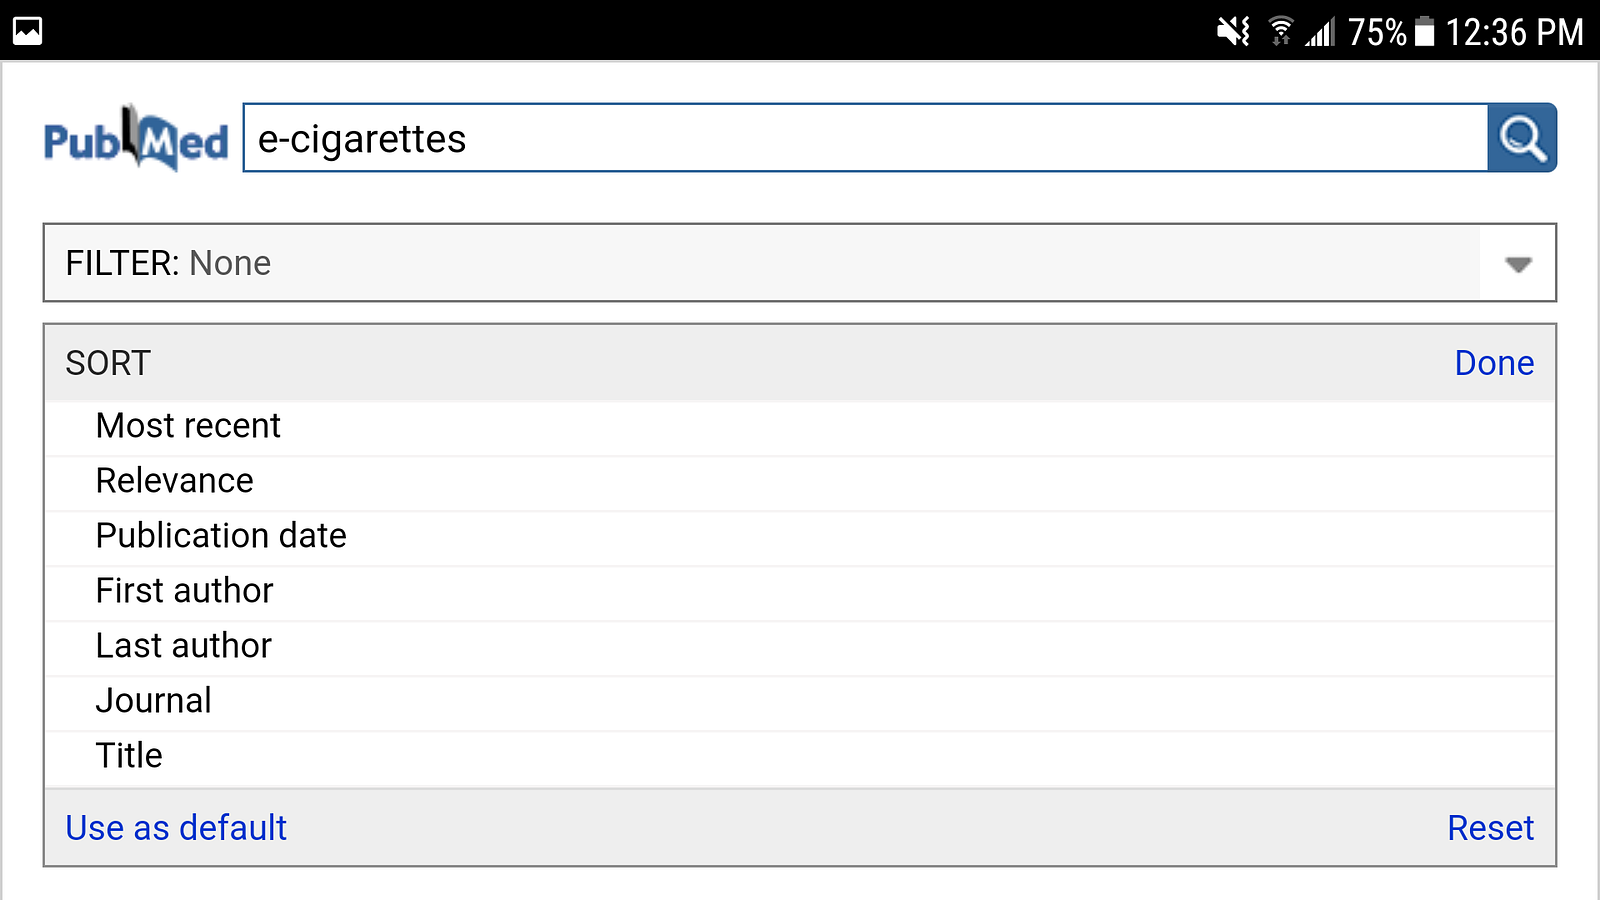Pick Last author sort order
This screenshot has height=900, width=1600.
coord(184,646)
